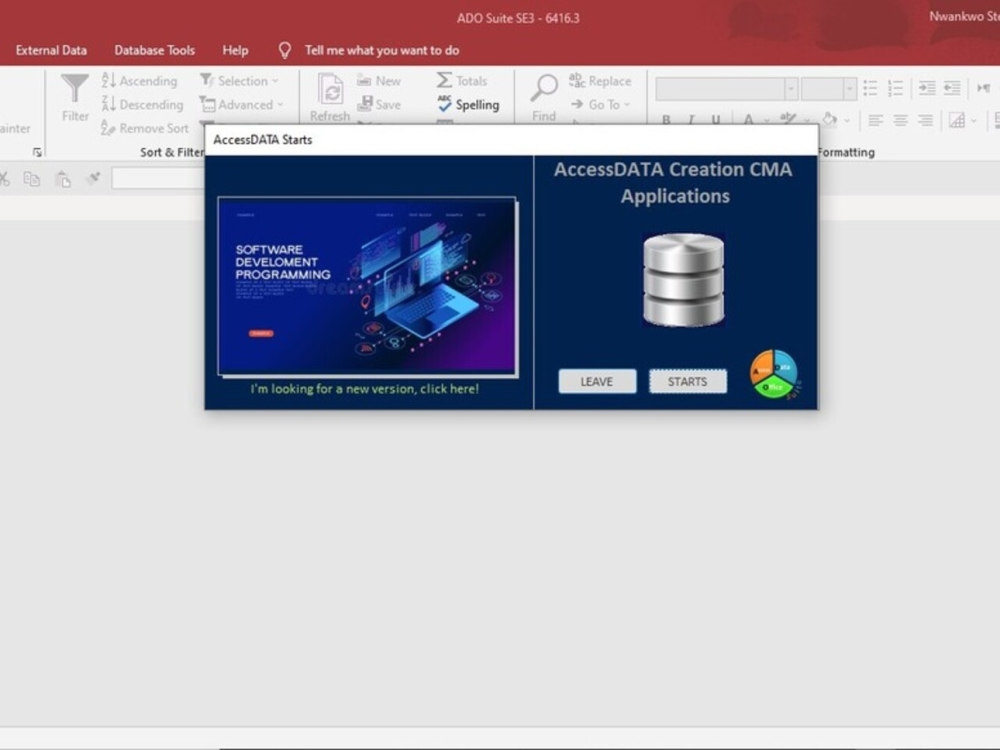The image size is (1000, 750).
Task: Click the new version link text
Action: pyautogui.click(x=364, y=388)
